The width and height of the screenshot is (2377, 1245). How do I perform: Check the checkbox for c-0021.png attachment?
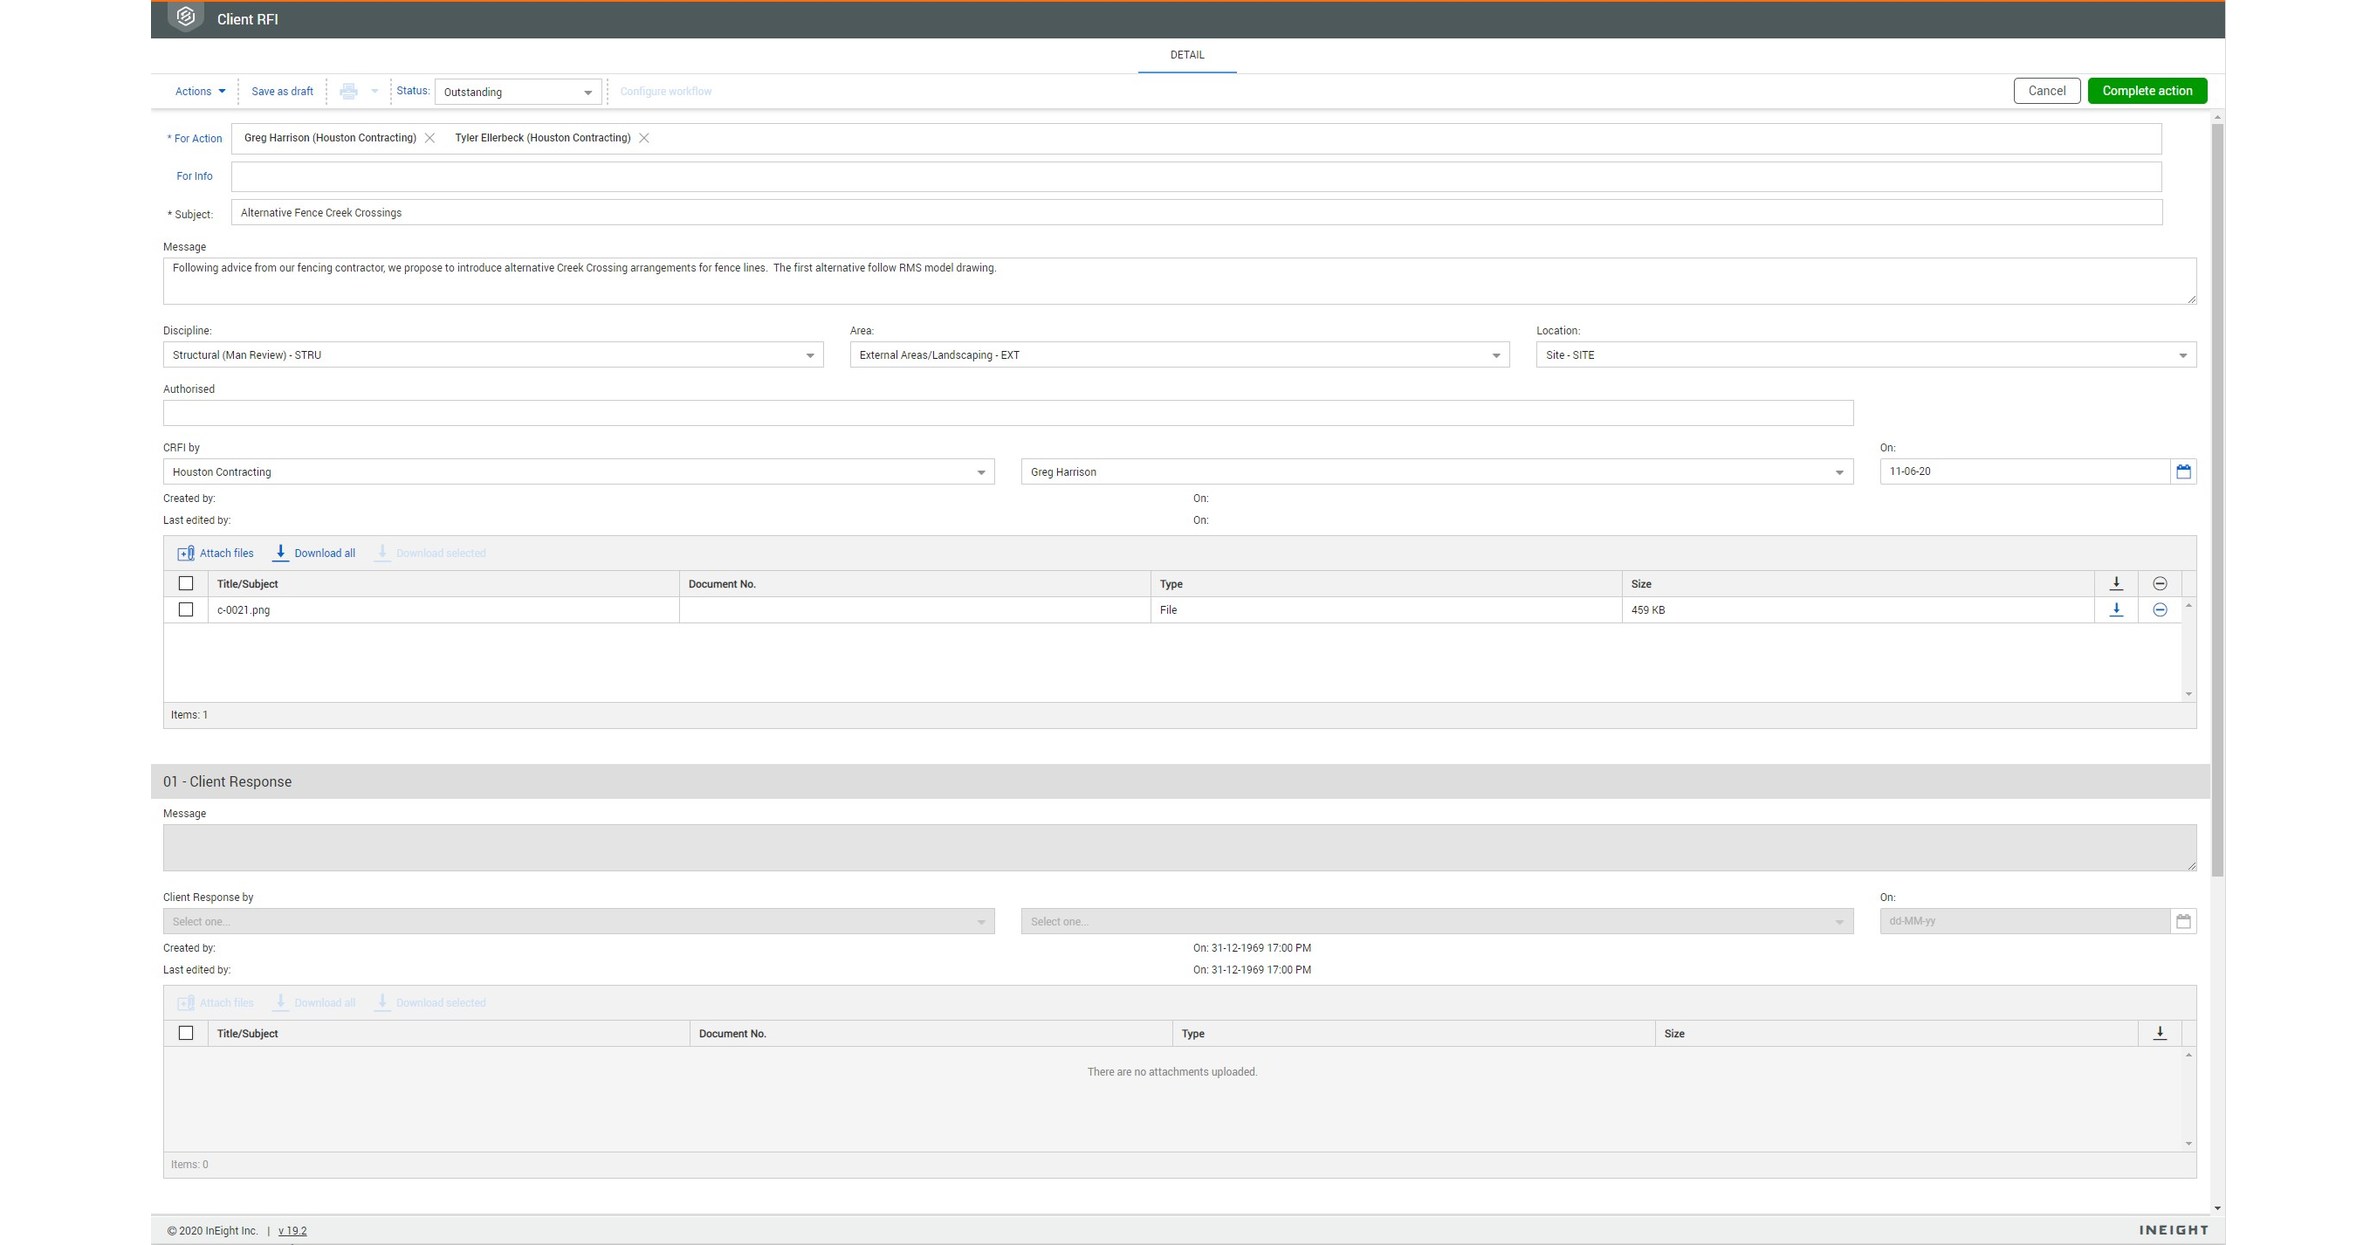click(186, 609)
